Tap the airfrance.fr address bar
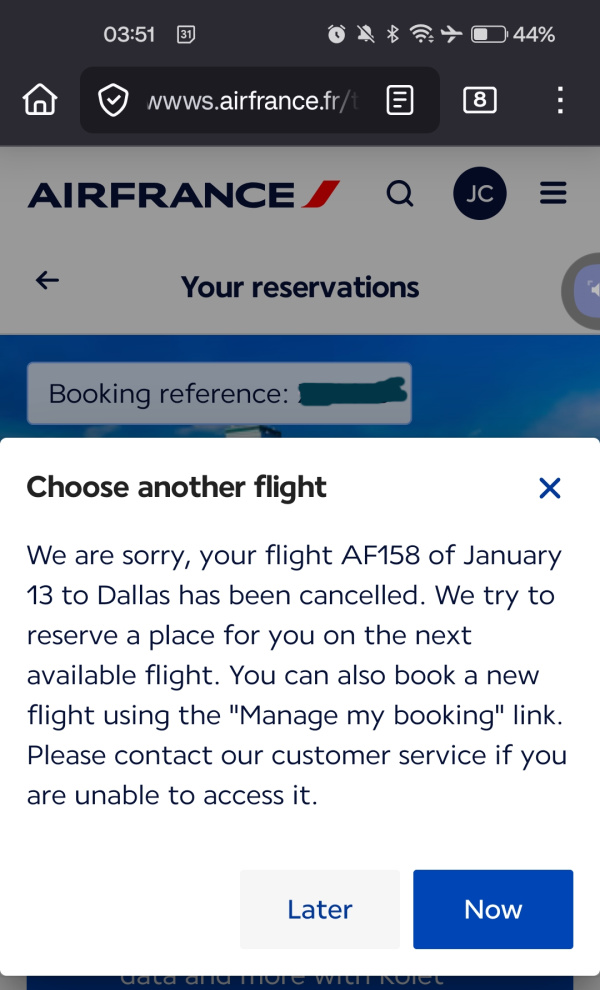Screen dimensions: 600x990 click(250, 100)
